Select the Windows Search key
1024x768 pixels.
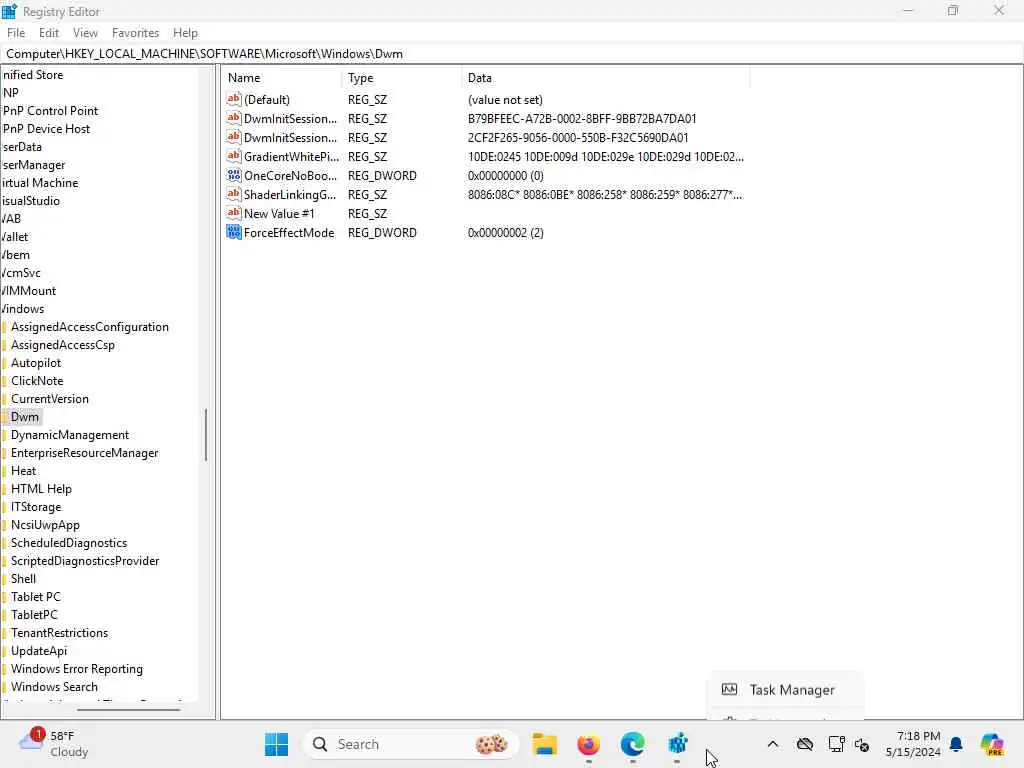[54, 686]
